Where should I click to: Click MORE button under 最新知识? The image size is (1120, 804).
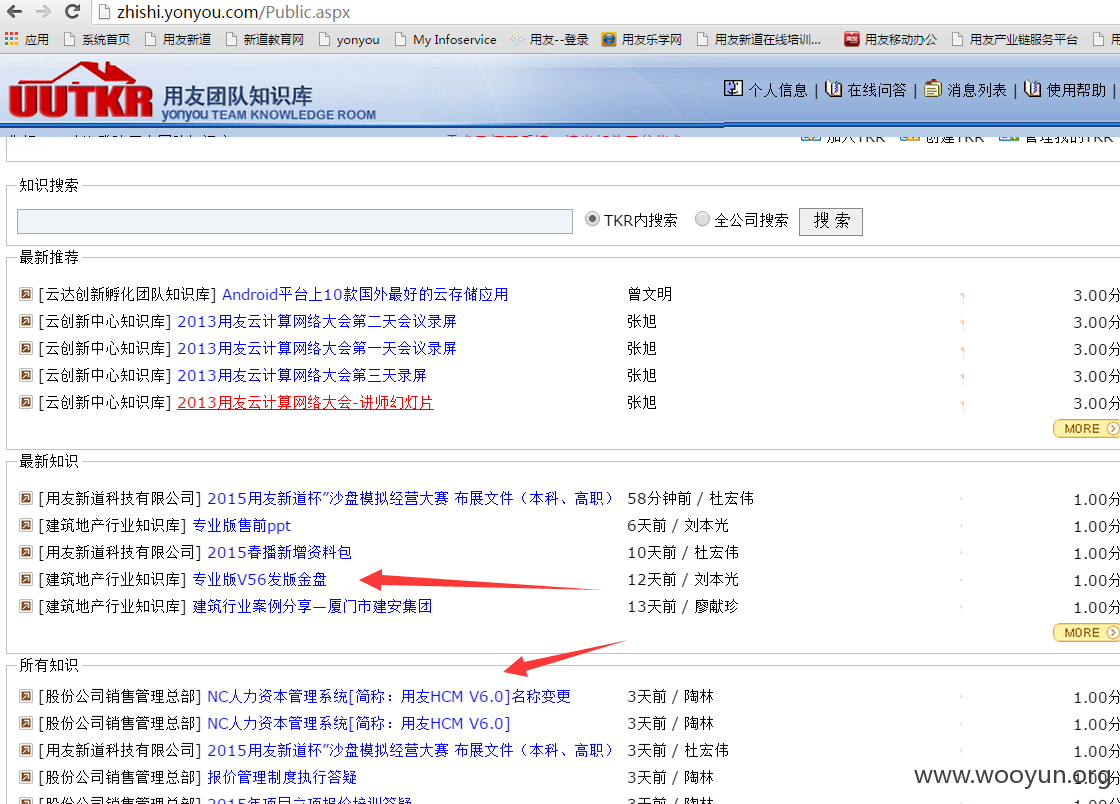pyautogui.click(x=1086, y=633)
